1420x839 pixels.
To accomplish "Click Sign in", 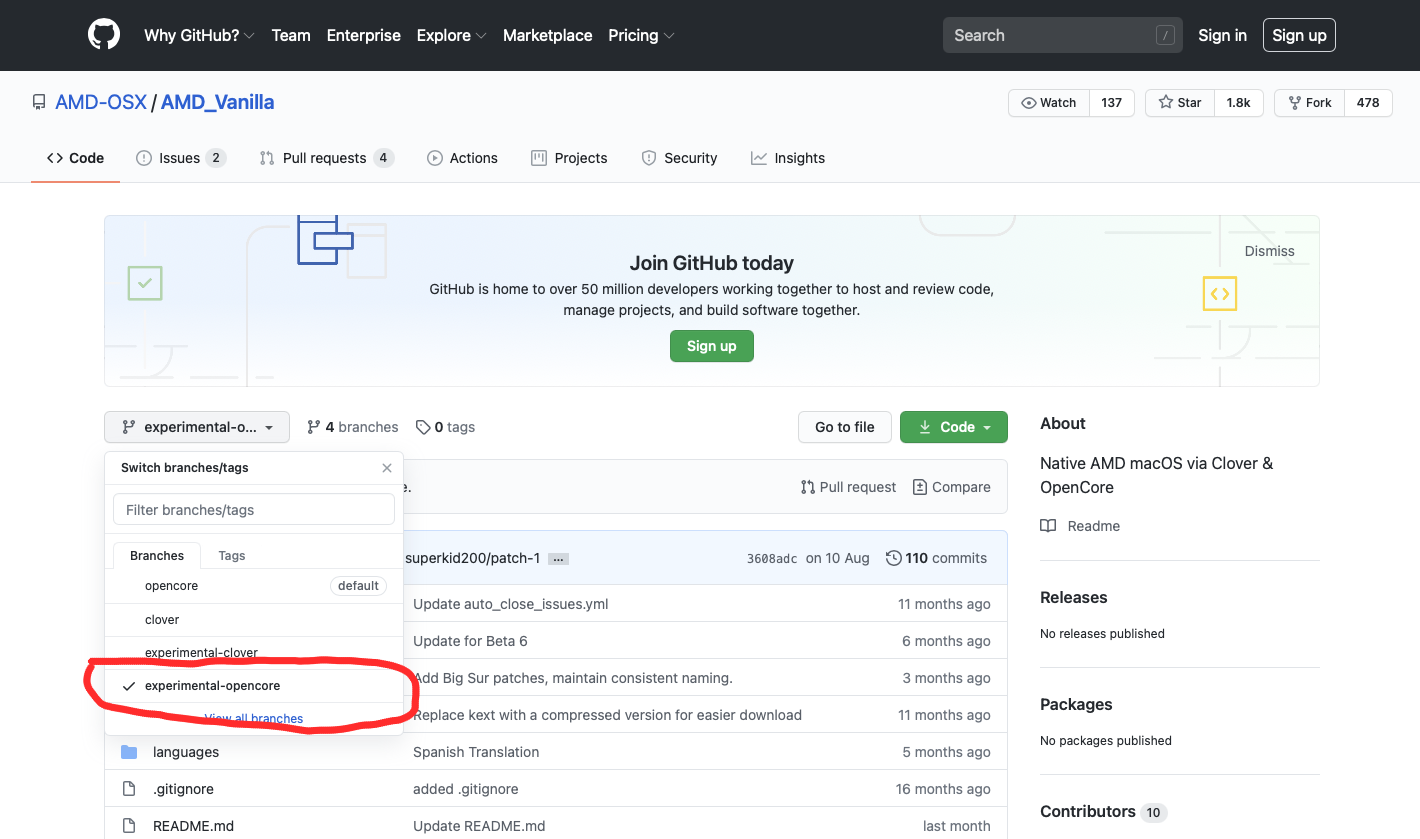I will click(1223, 35).
